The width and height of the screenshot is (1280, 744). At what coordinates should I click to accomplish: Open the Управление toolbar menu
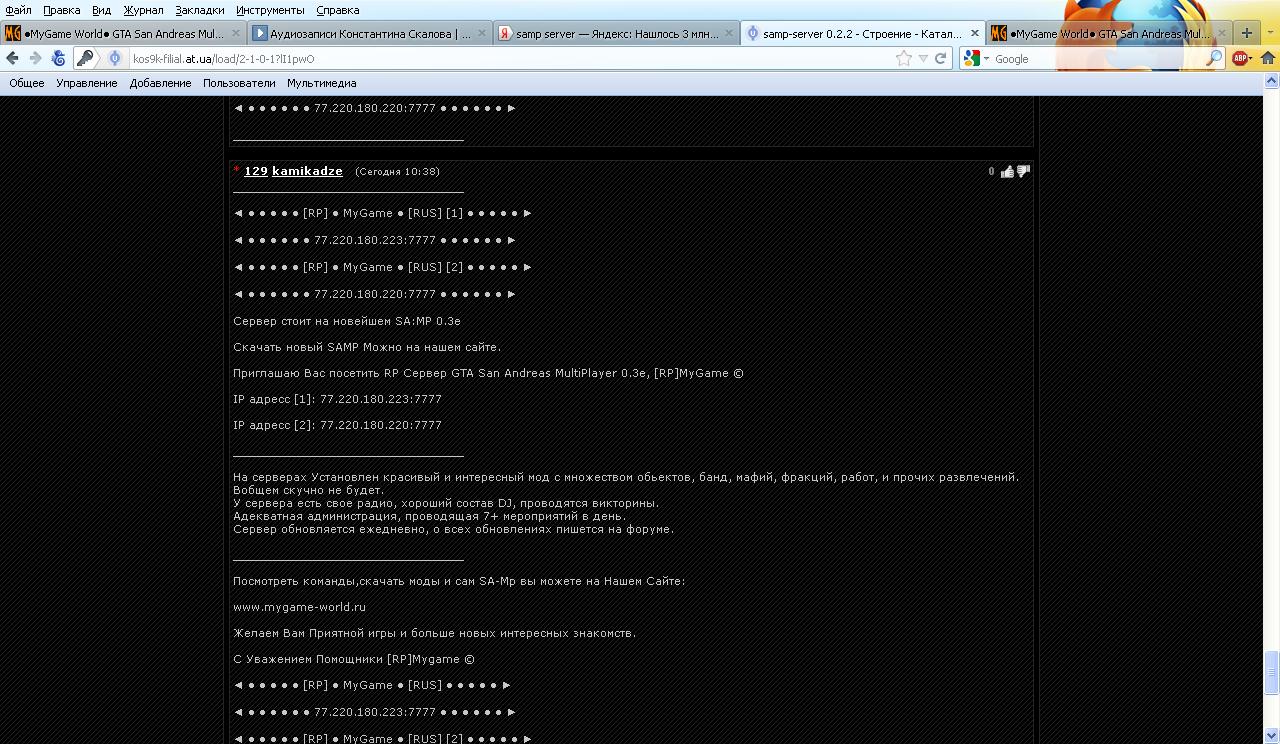coord(87,83)
